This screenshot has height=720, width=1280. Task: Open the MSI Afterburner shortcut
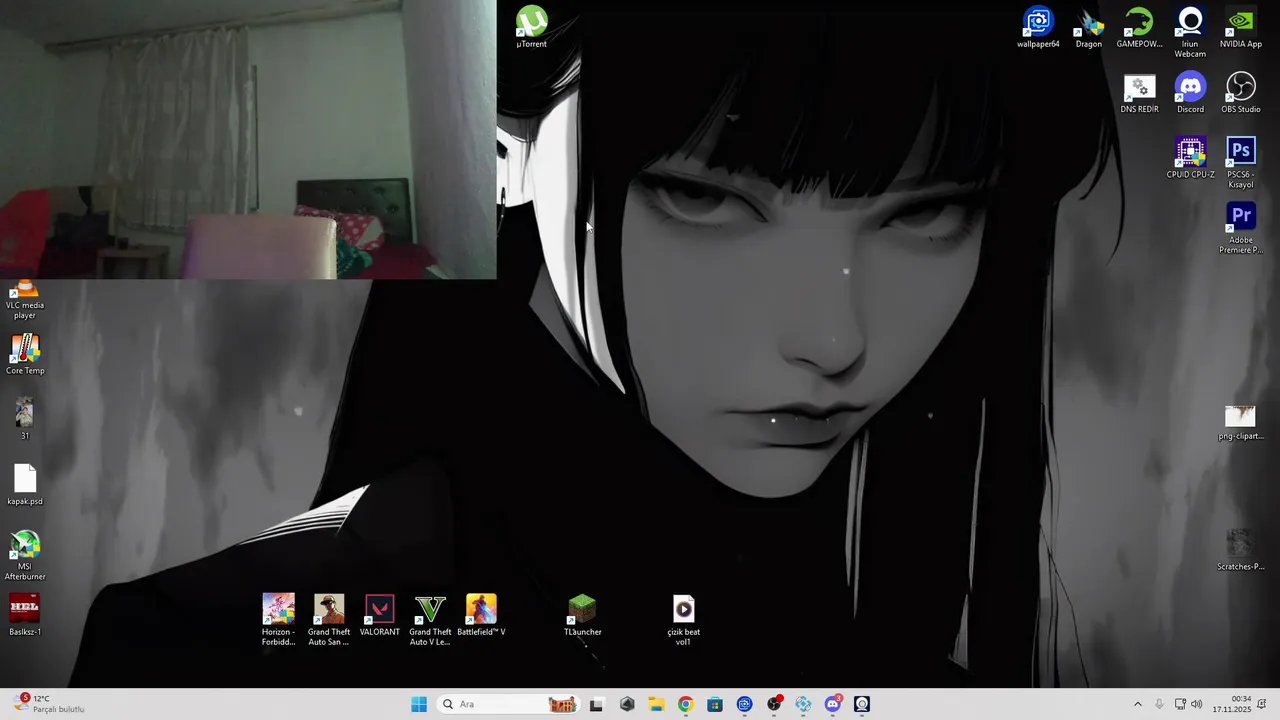point(25,554)
